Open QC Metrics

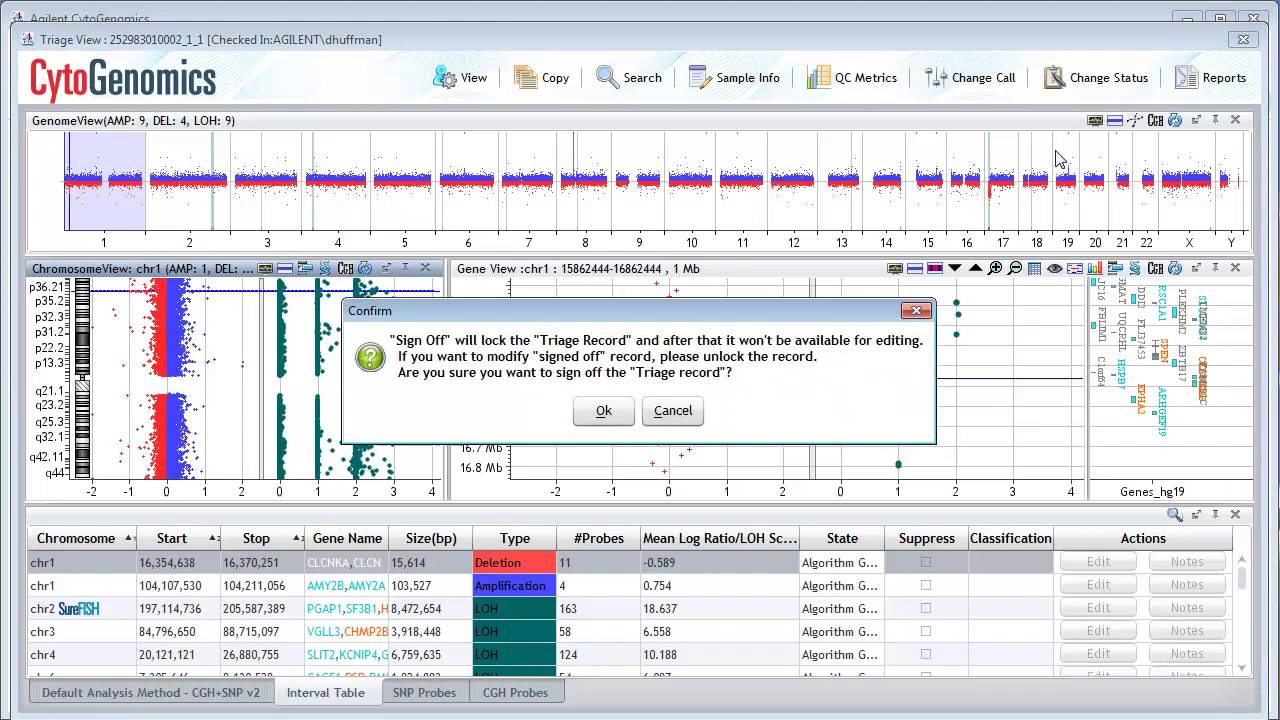pos(852,77)
